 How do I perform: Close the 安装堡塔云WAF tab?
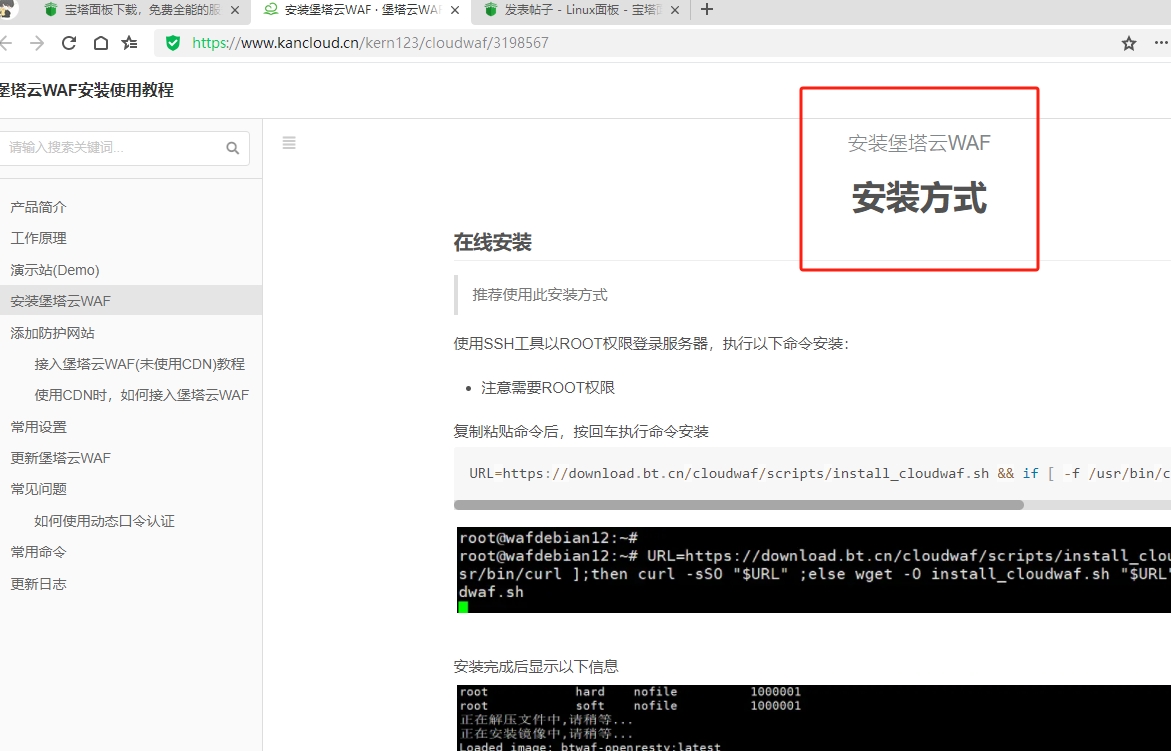[455, 10]
